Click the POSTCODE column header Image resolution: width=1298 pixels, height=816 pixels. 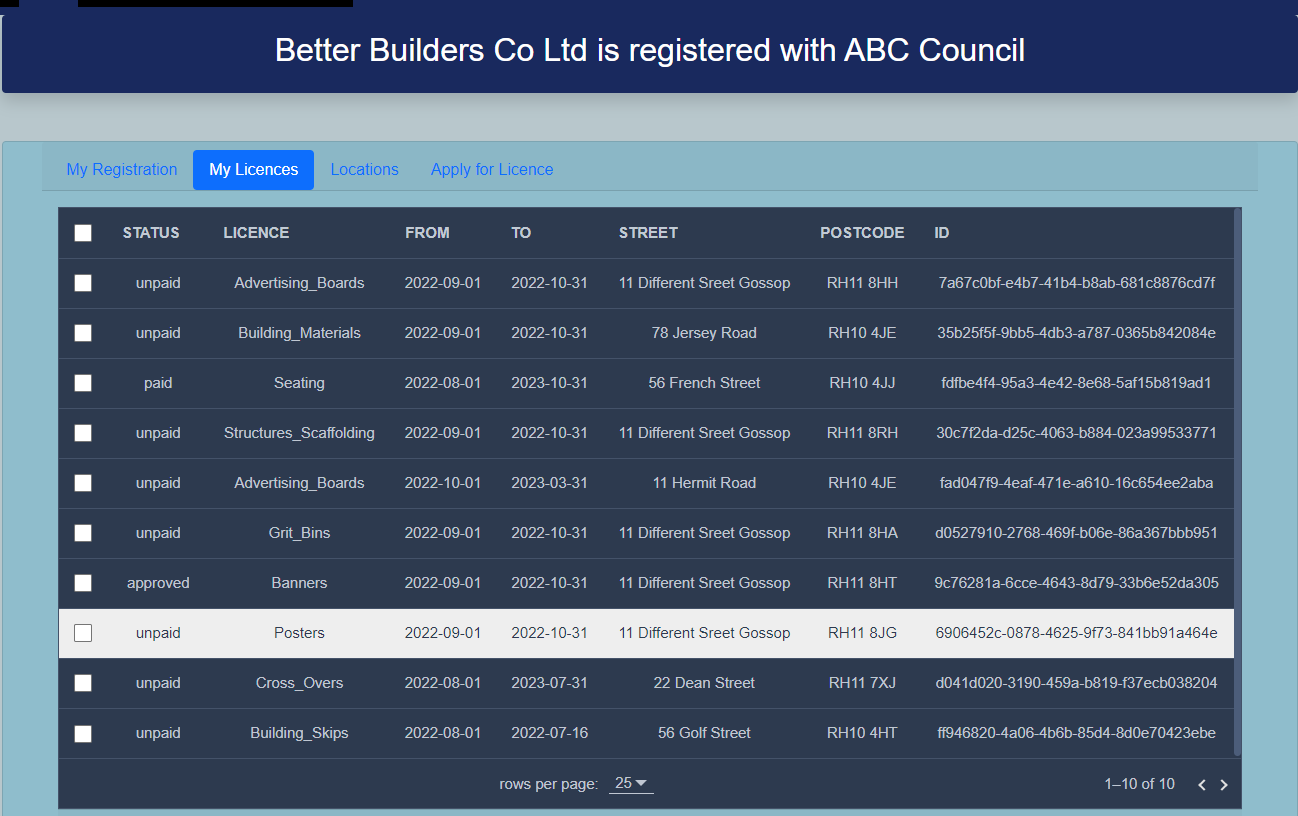click(862, 233)
